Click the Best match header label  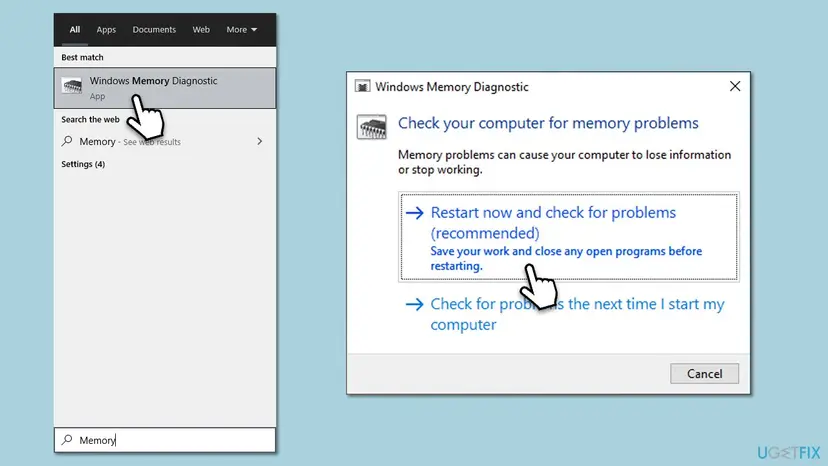tap(82, 57)
